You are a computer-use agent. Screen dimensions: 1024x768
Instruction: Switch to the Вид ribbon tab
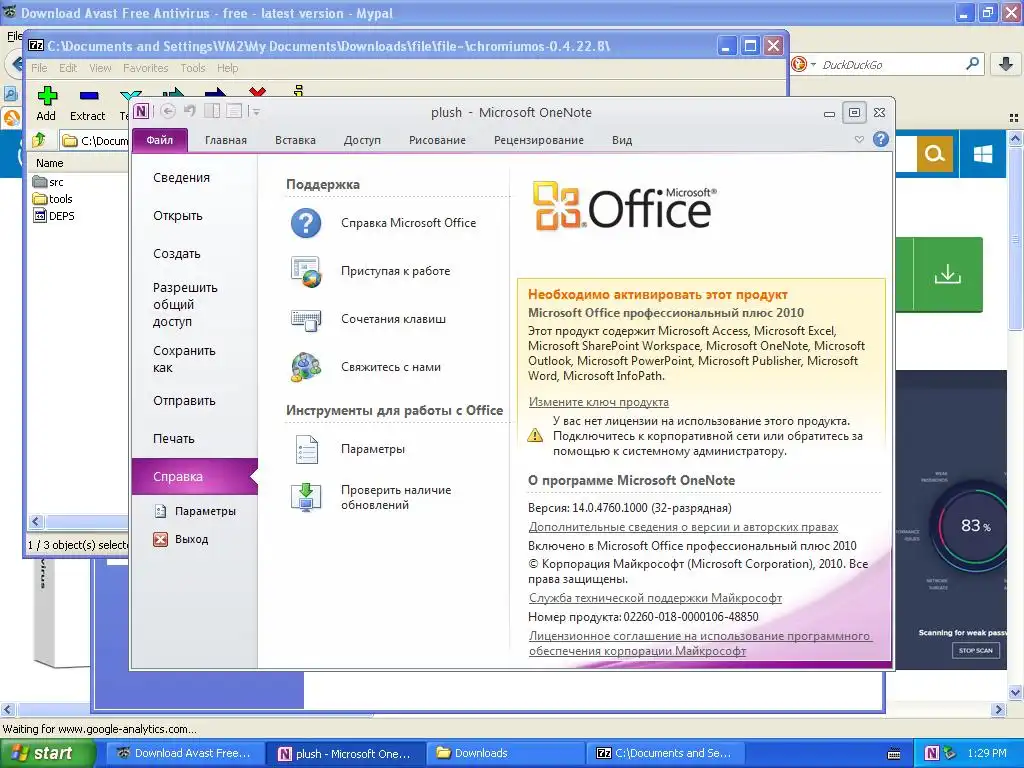[622, 140]
